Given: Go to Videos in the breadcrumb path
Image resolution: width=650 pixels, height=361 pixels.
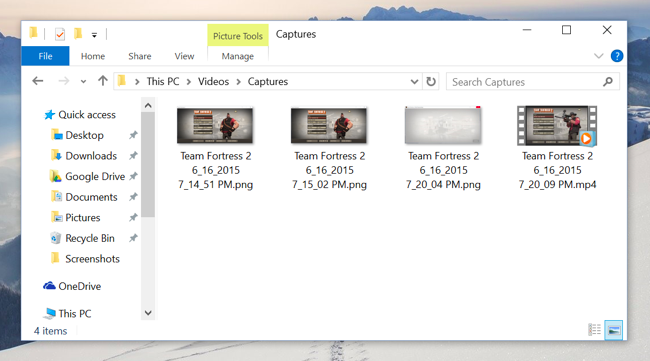Looking at the screenshot, I should 213,82.
